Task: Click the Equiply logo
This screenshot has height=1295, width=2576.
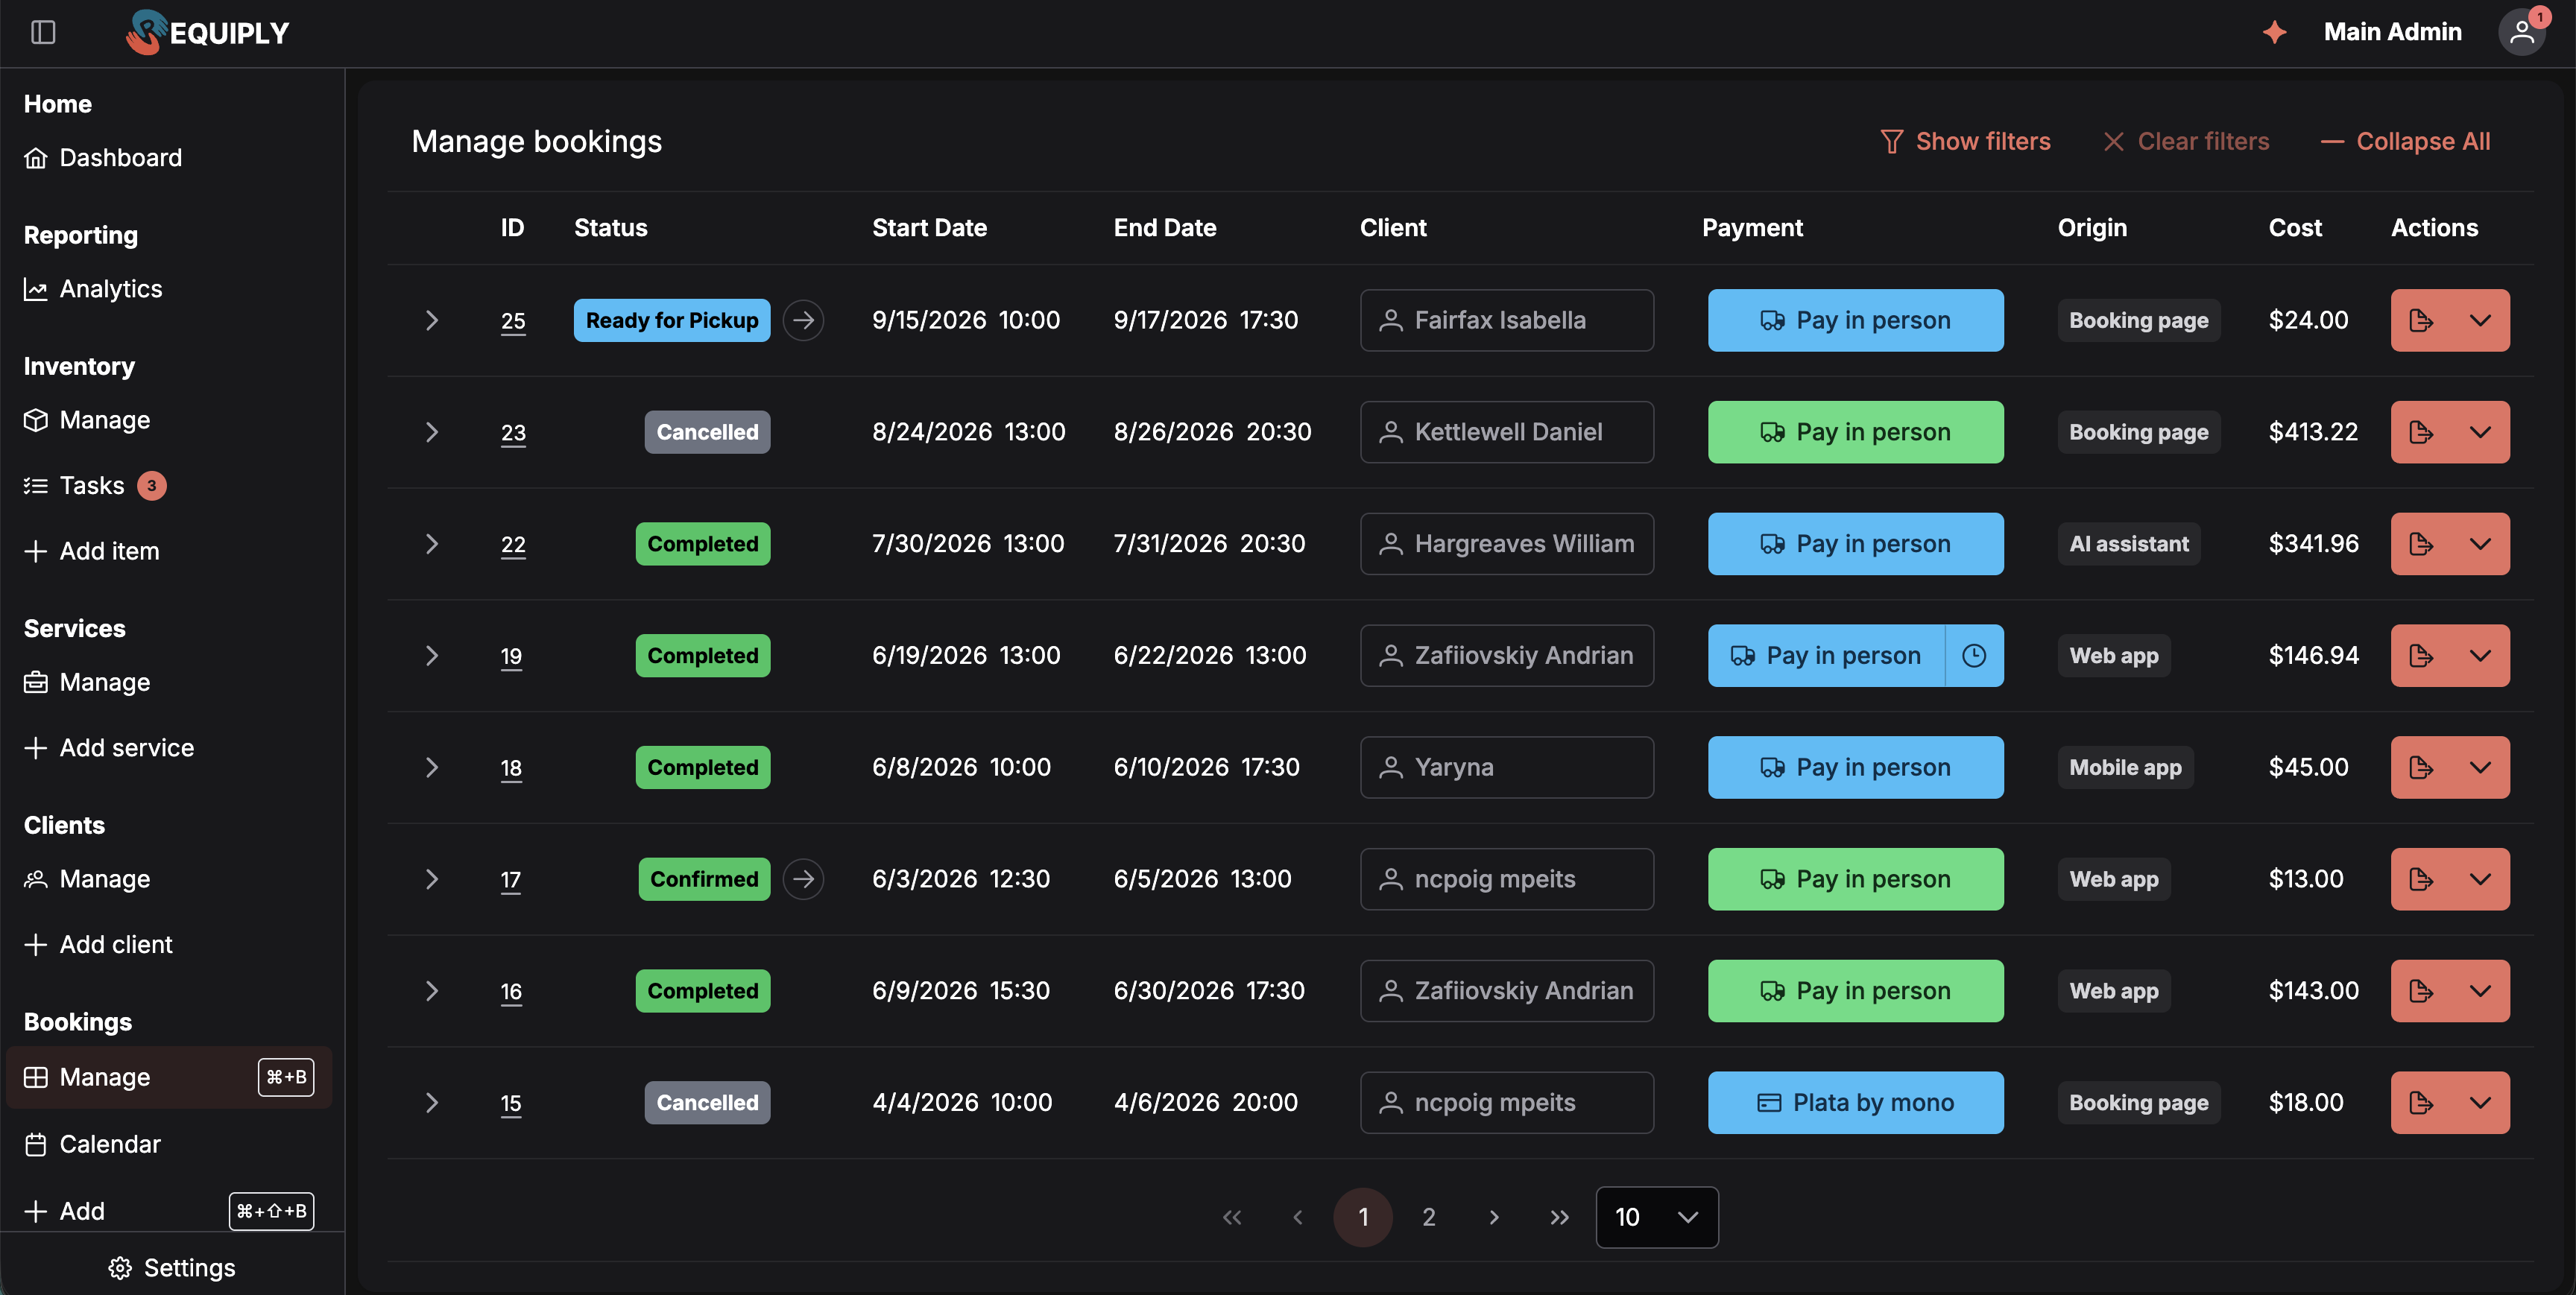Action: coord(207,32)
